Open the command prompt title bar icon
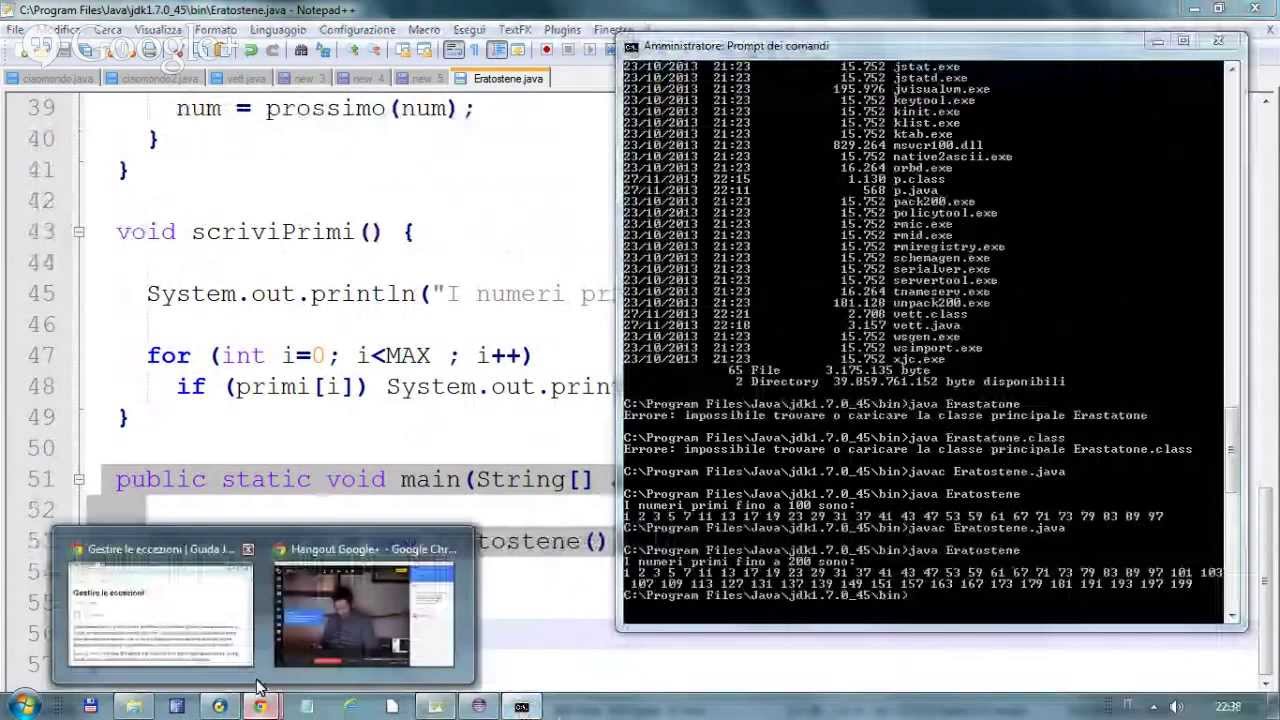Screen dimensions: 1280x720 (631, 46)
